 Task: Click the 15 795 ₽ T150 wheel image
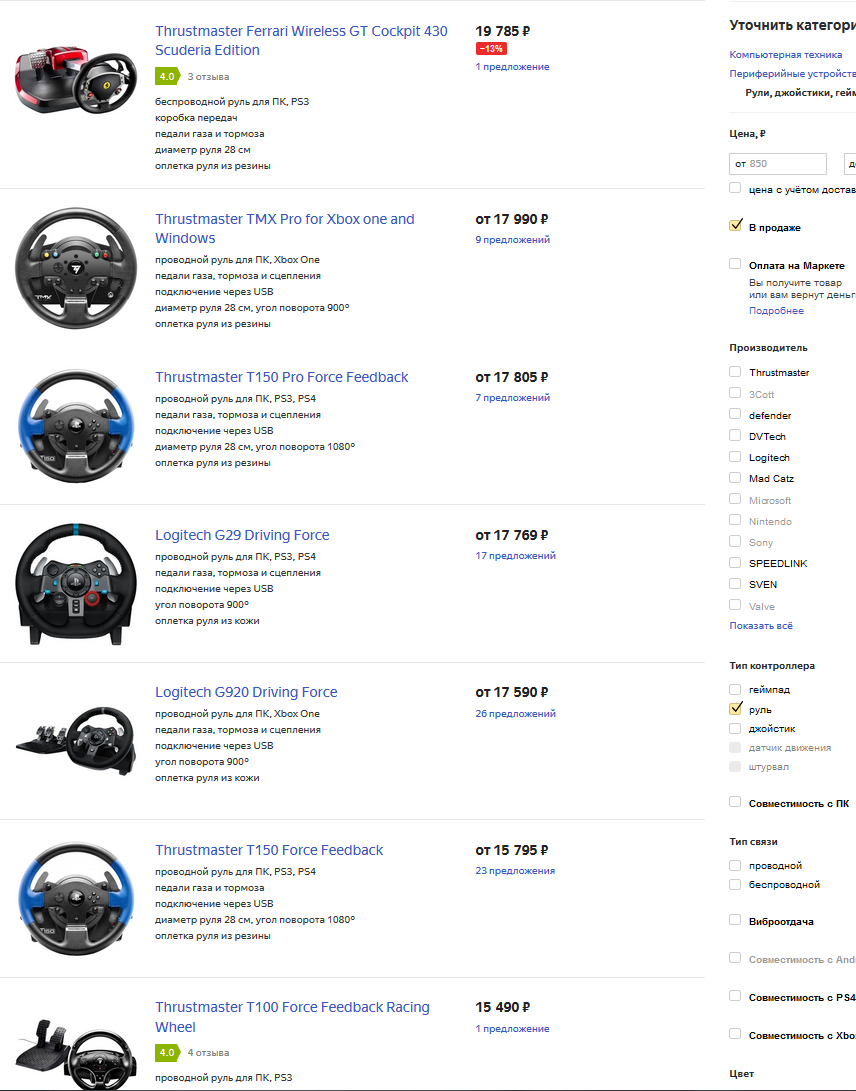76,899
